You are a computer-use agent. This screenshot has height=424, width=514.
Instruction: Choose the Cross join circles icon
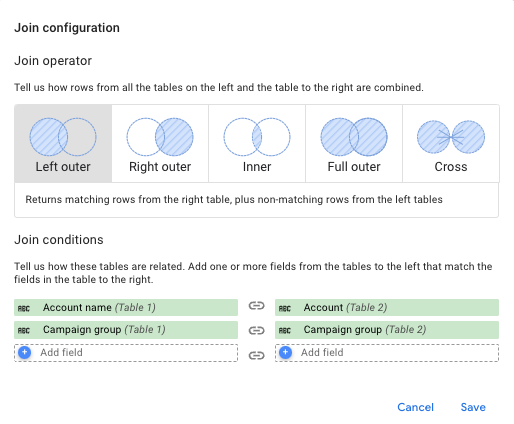[x=451, y=137]
